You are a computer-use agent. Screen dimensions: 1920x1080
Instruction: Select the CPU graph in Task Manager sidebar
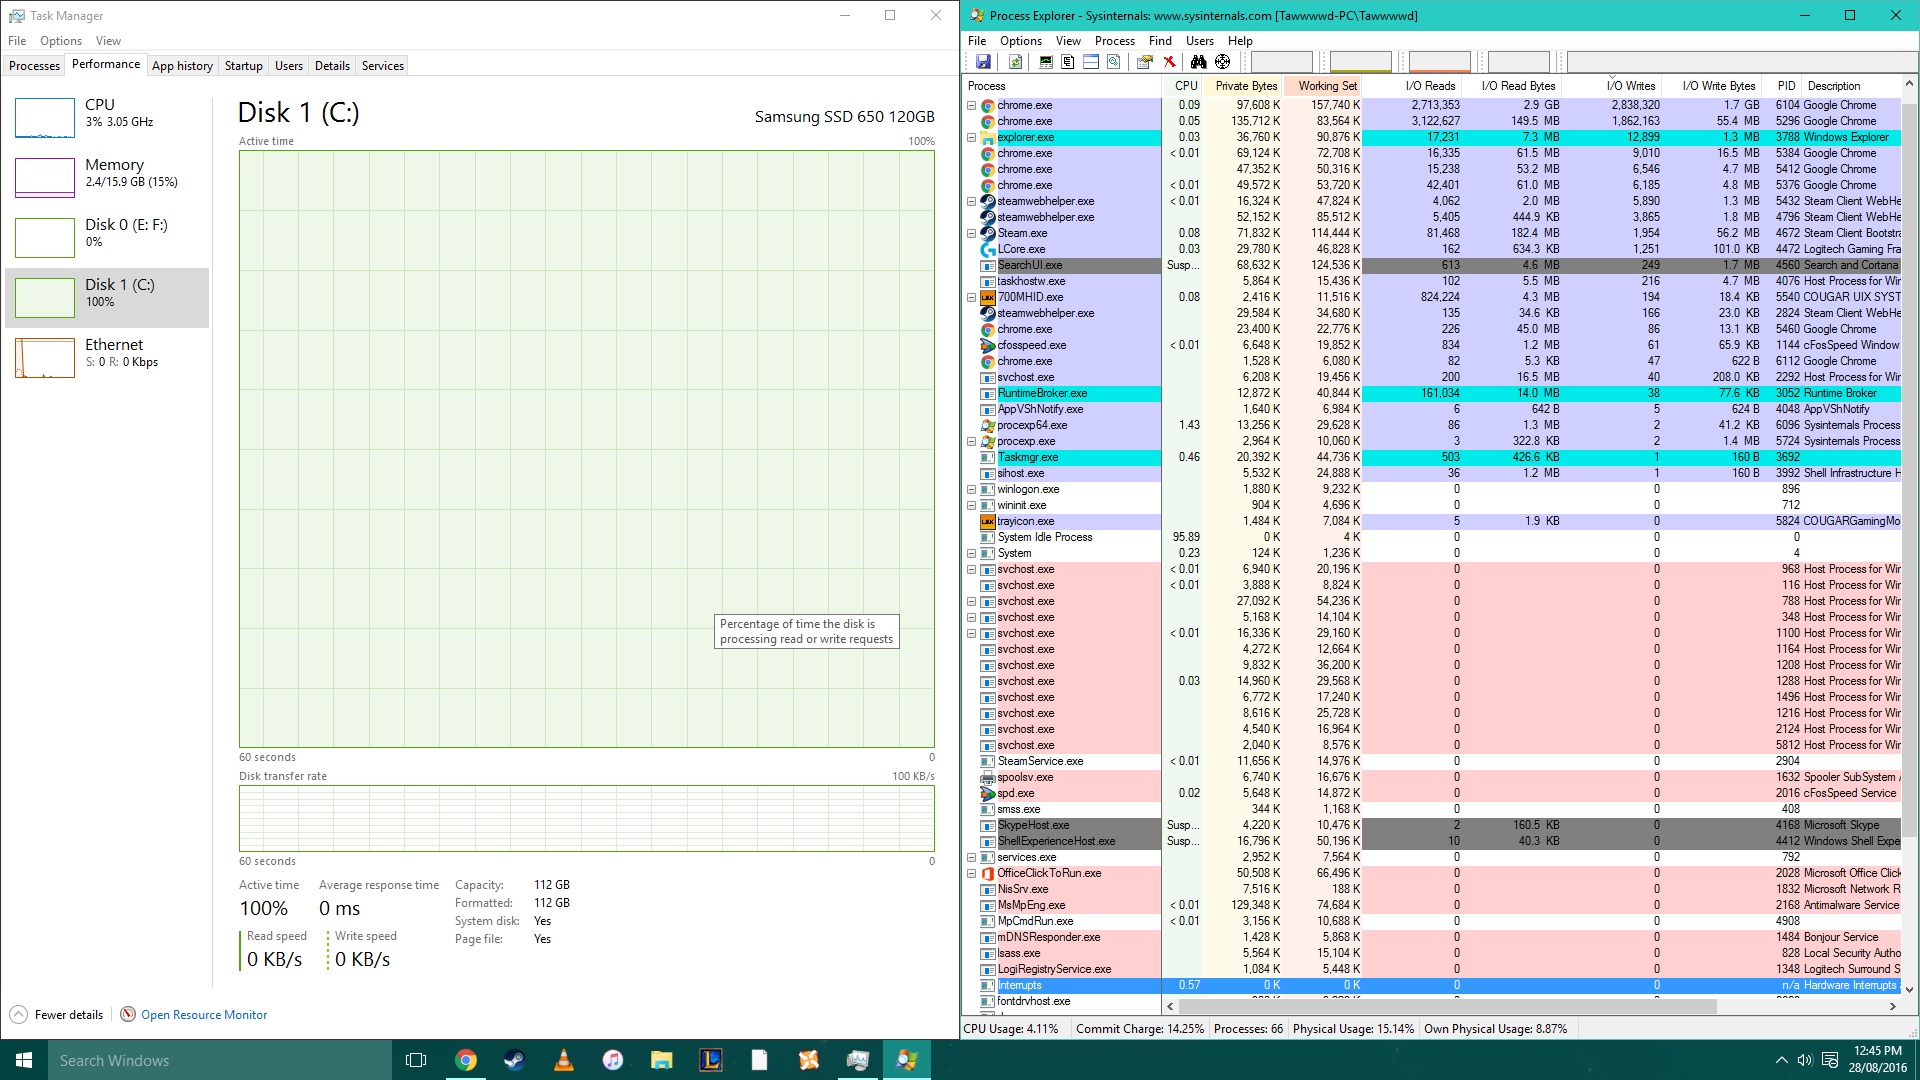45,118
